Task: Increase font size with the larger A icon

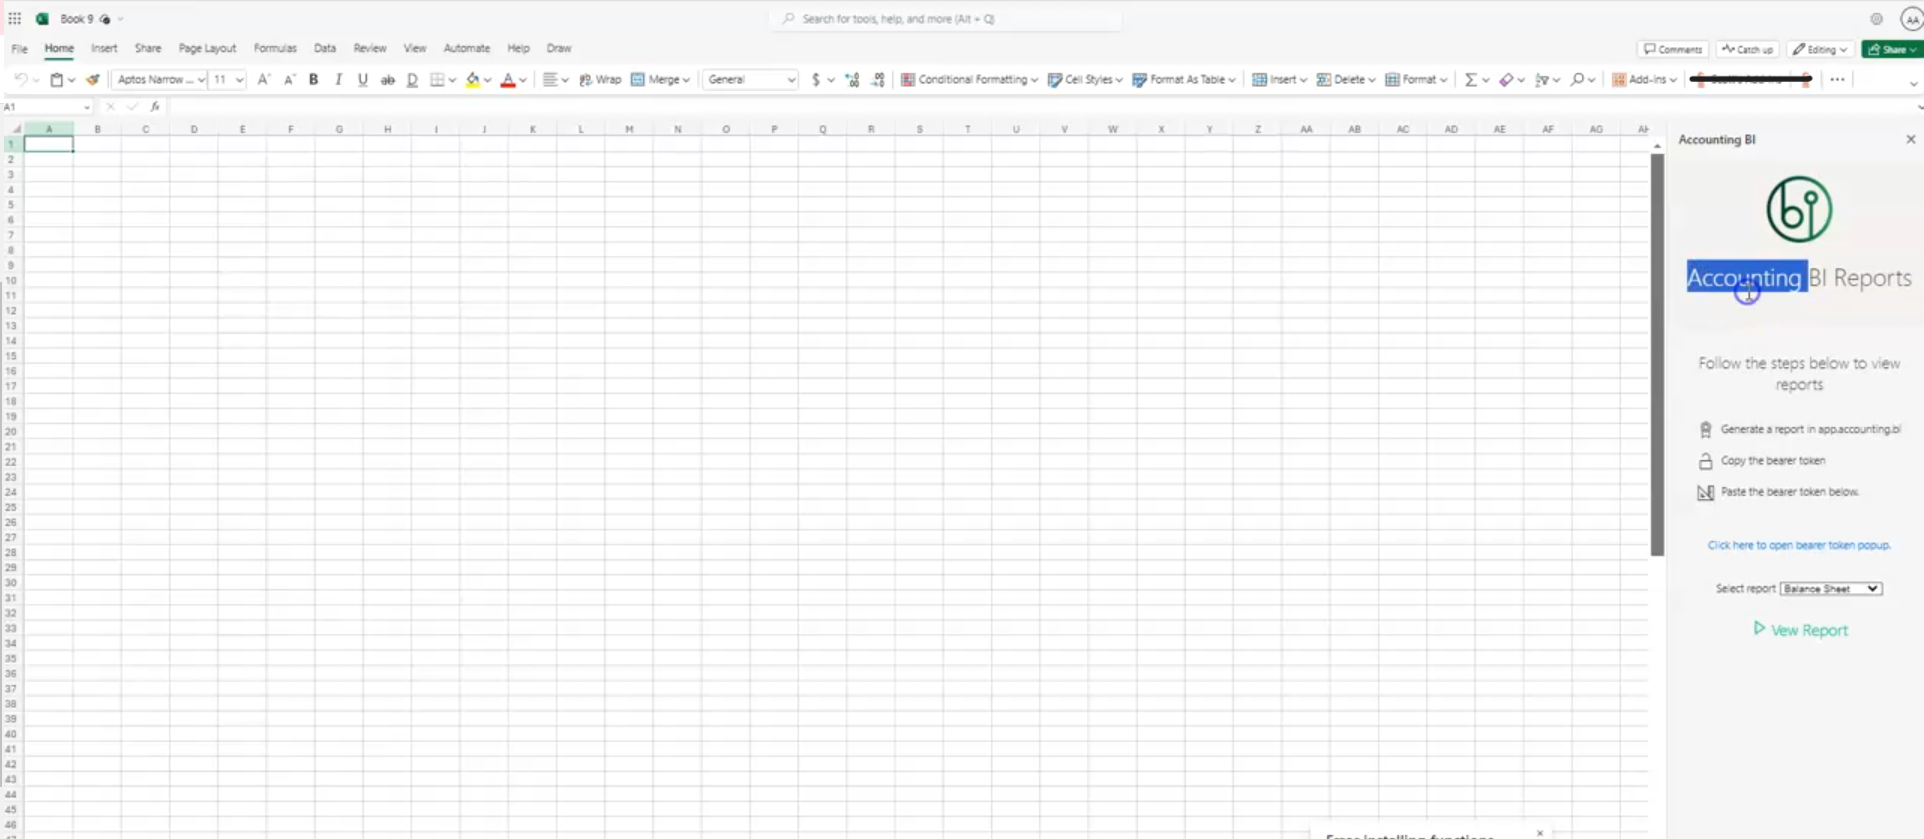Action: click(x=263, y=80)
